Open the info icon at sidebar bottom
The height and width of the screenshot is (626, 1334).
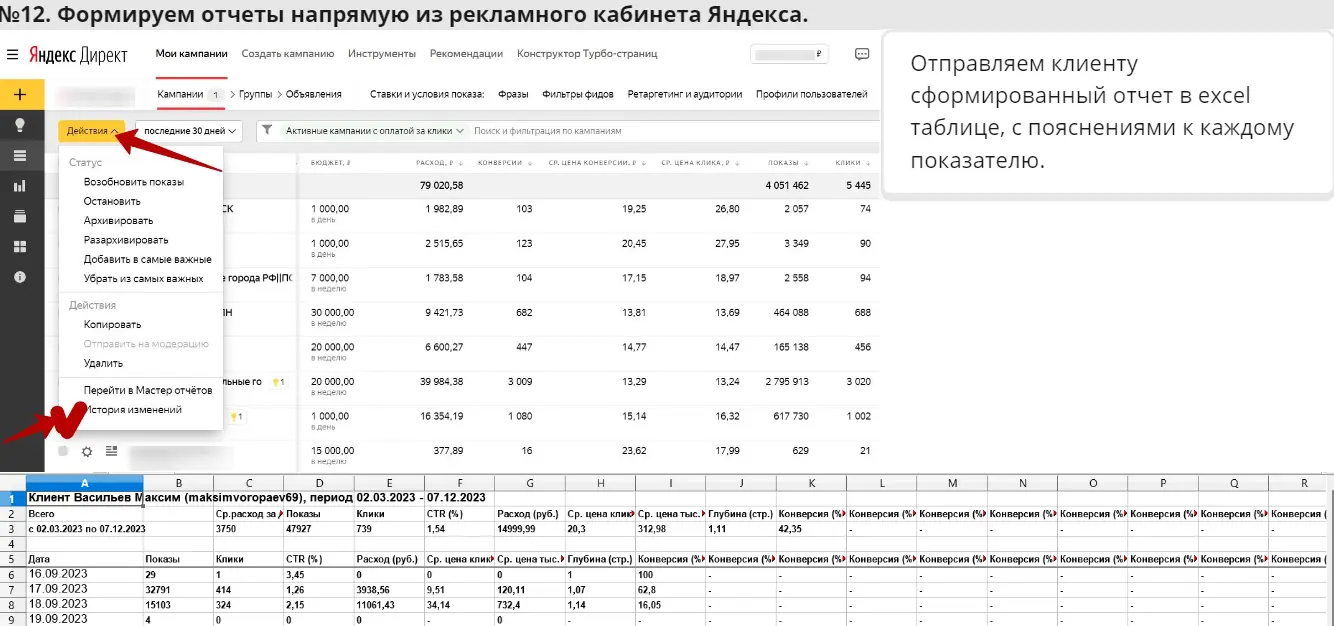21,277
